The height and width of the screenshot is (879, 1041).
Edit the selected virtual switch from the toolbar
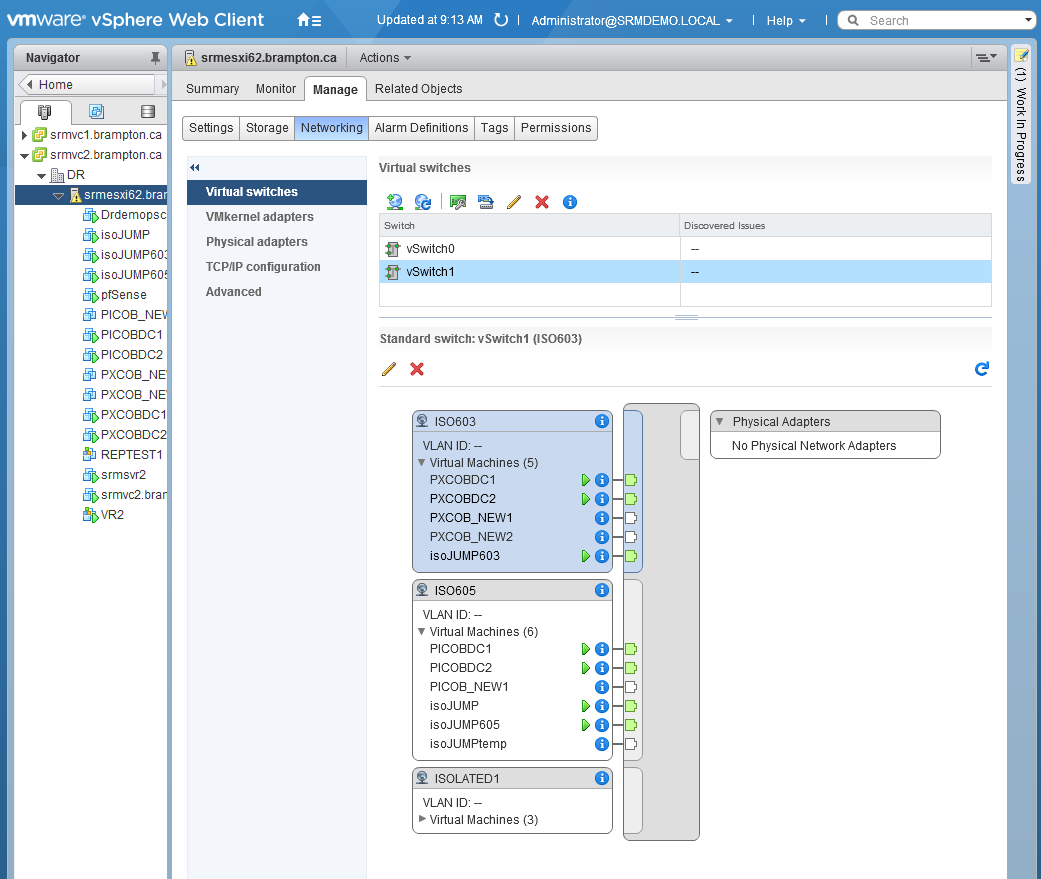click(x=514, y=202)
